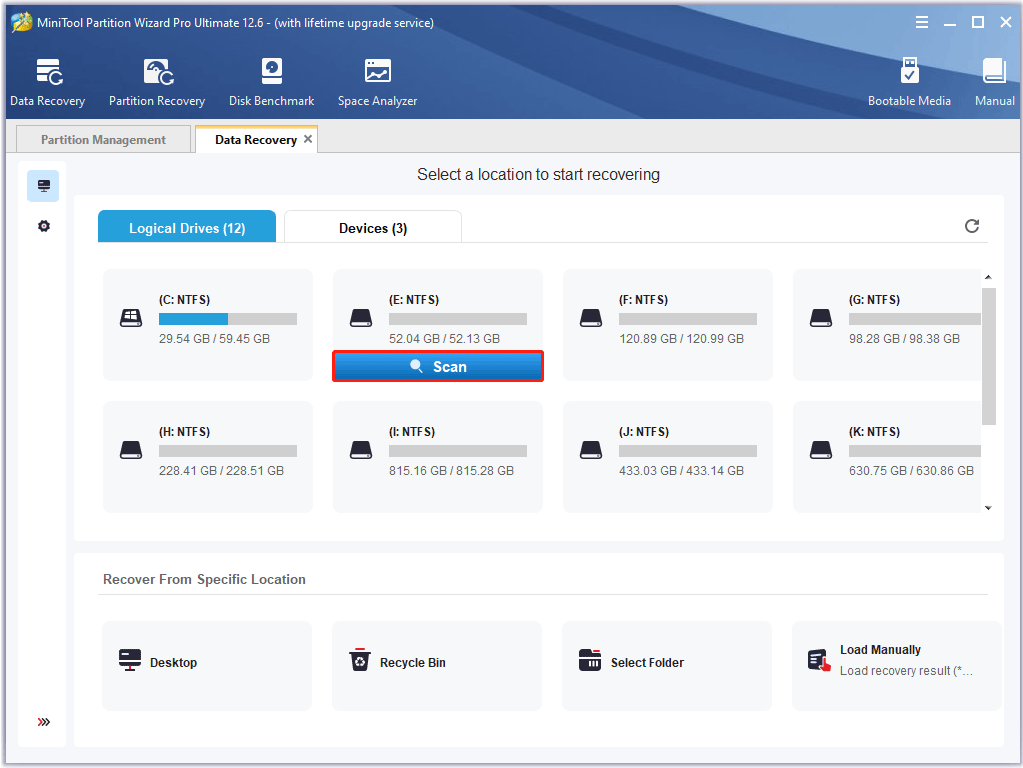Choose Recycle Bin as recovery location

(436, 666)
